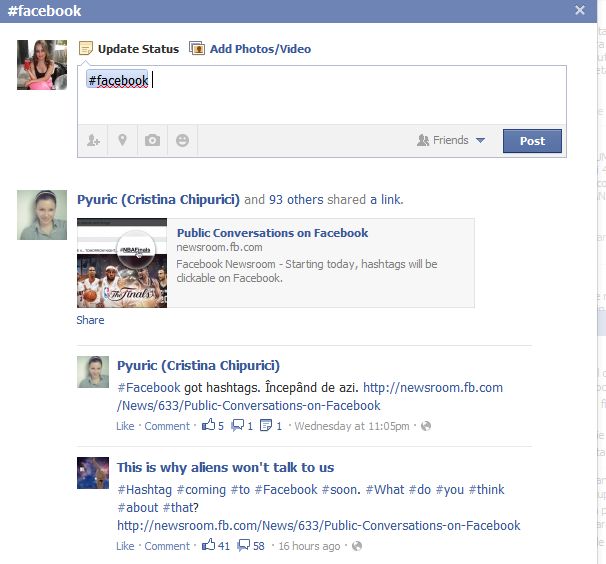The image size is (606, 564).
Task: Click the #coming hashtag
Action: point(201,489)
